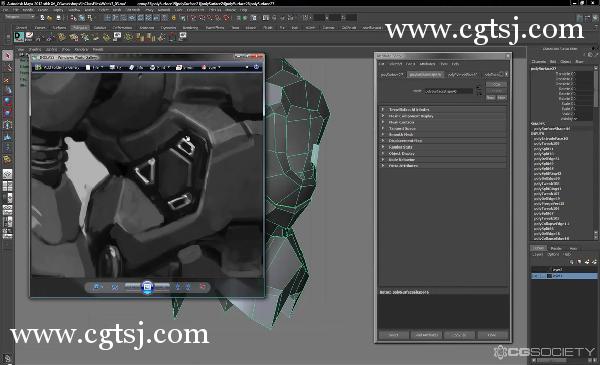The image size is (600, 365).
Task: Select by object type mode icon
Action: (82, 18)
